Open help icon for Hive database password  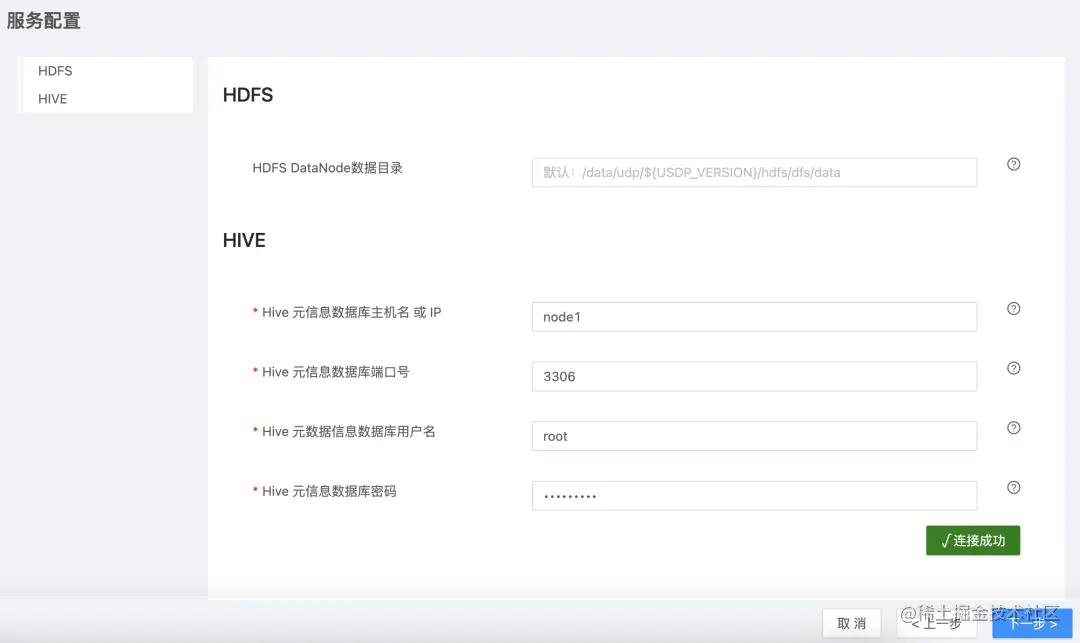tap(1013, 487)
